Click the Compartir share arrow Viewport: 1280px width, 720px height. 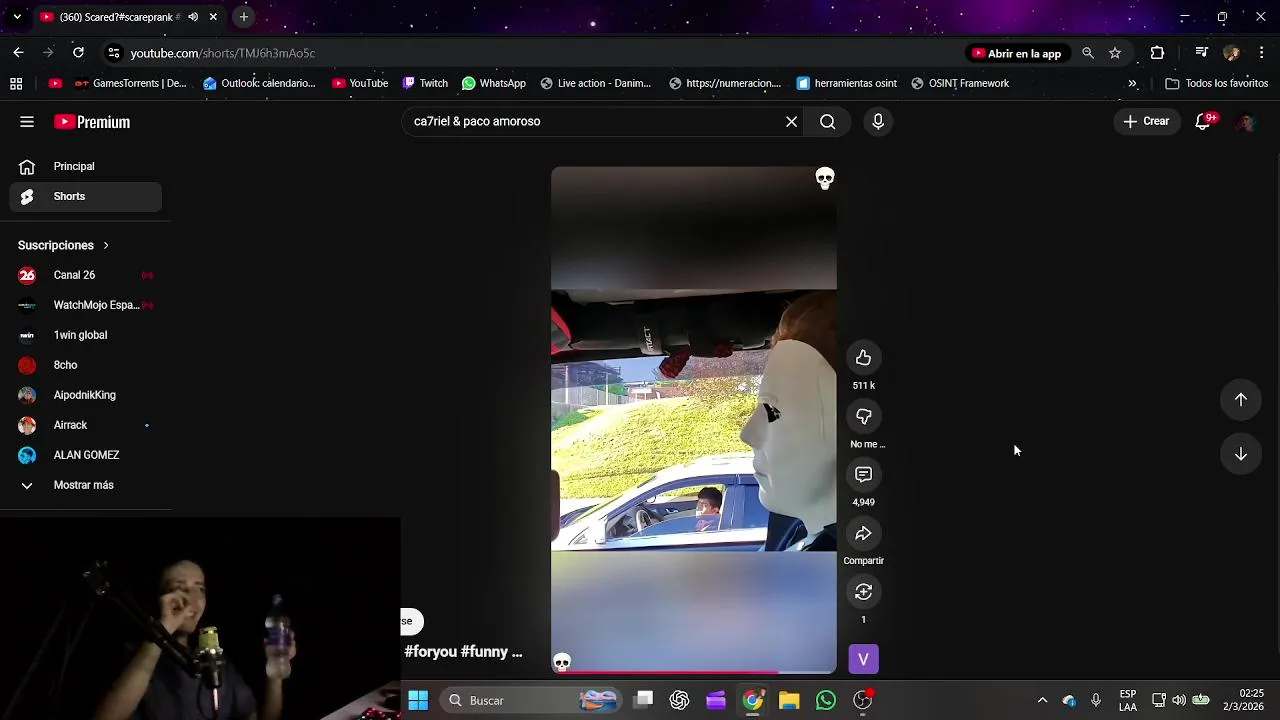[863, 533]
